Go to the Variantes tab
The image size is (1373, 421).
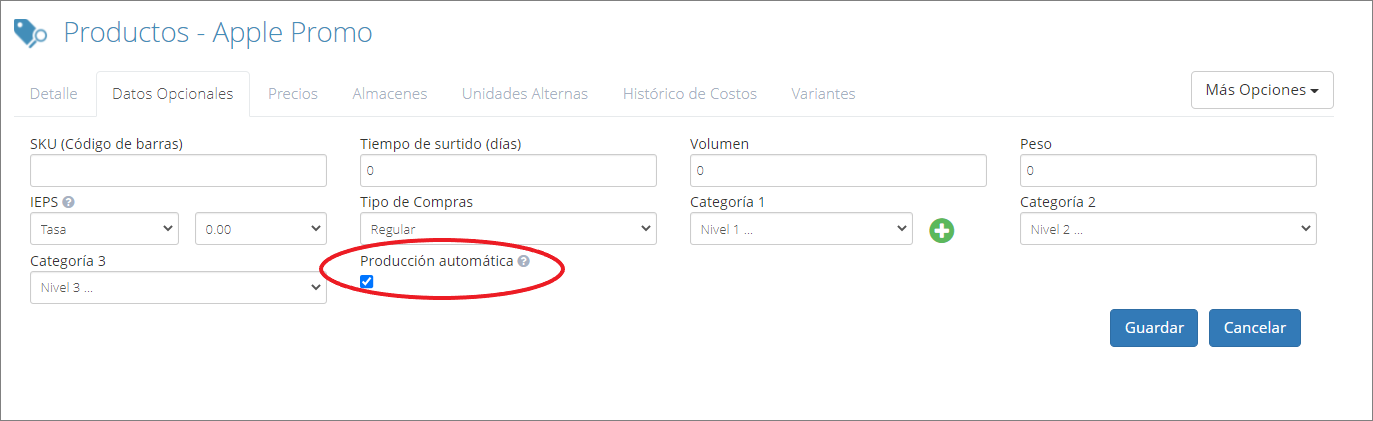[x=823, y=93]
